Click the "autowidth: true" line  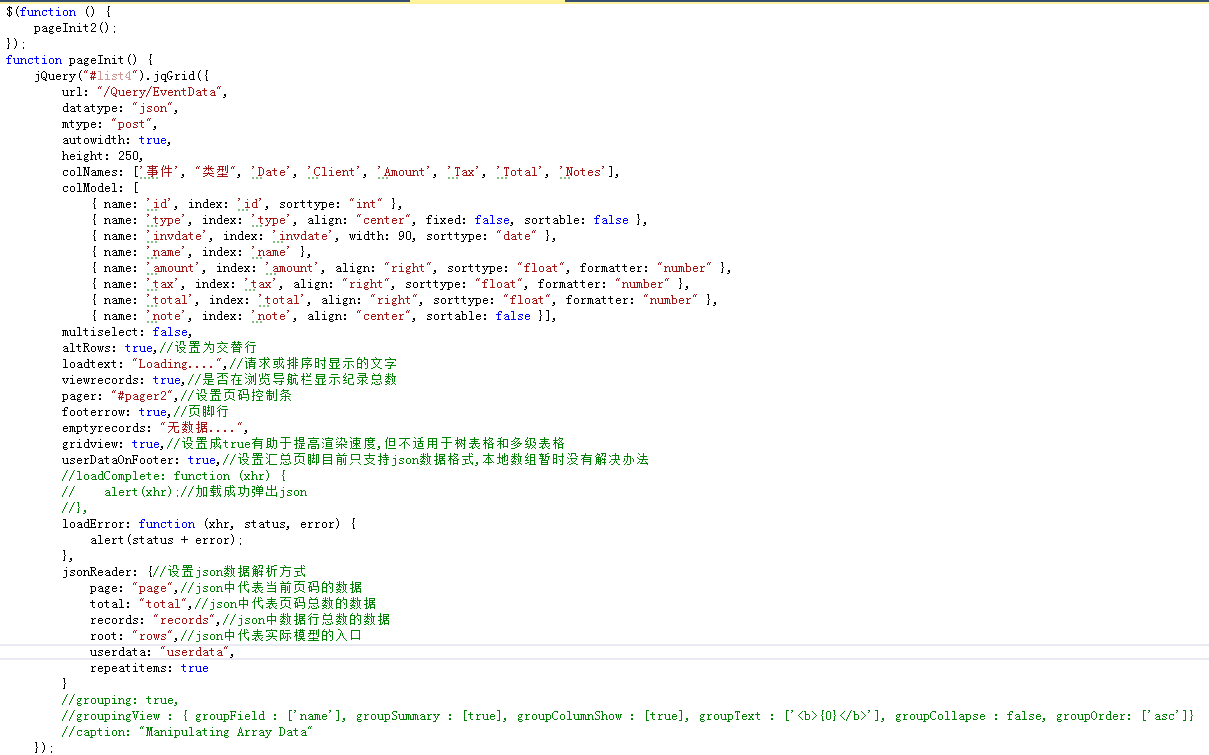tap(115, 140)
